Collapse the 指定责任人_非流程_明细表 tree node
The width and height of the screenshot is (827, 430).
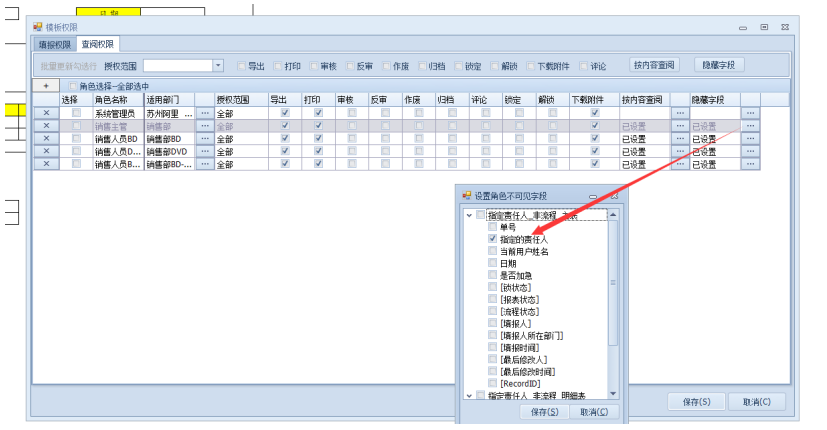click(469, 396)
